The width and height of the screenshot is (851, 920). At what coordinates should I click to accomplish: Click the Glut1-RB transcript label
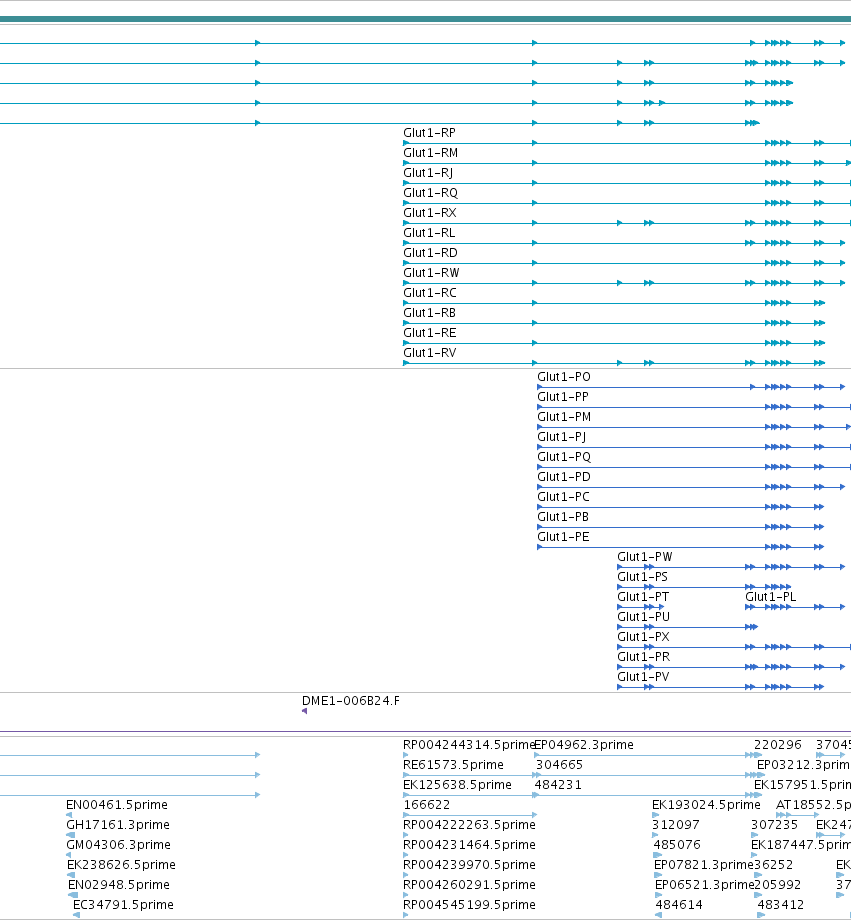click(x=429, y=313)
